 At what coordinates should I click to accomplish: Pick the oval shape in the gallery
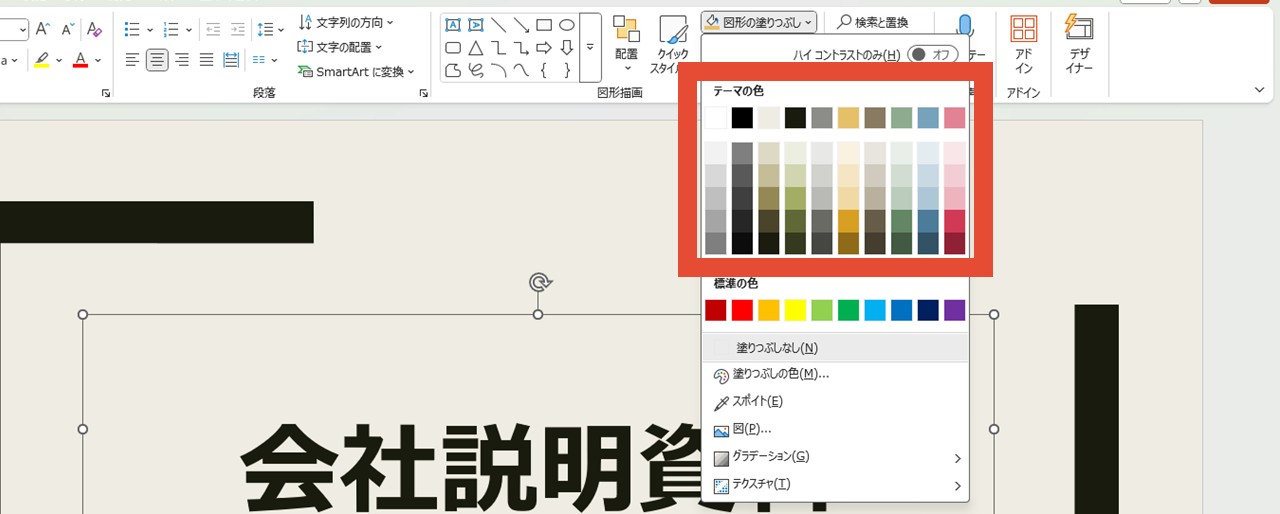[566, 25]
